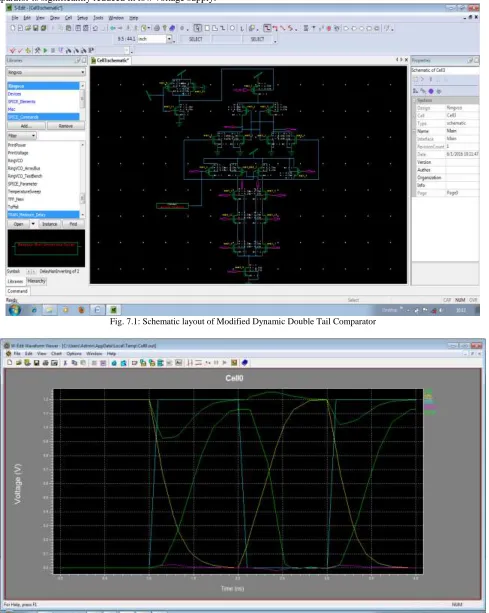Viewport: 489px width, 613px height.
Task: Click Copy icon in W-Edit toolbar
Action: 74,363
